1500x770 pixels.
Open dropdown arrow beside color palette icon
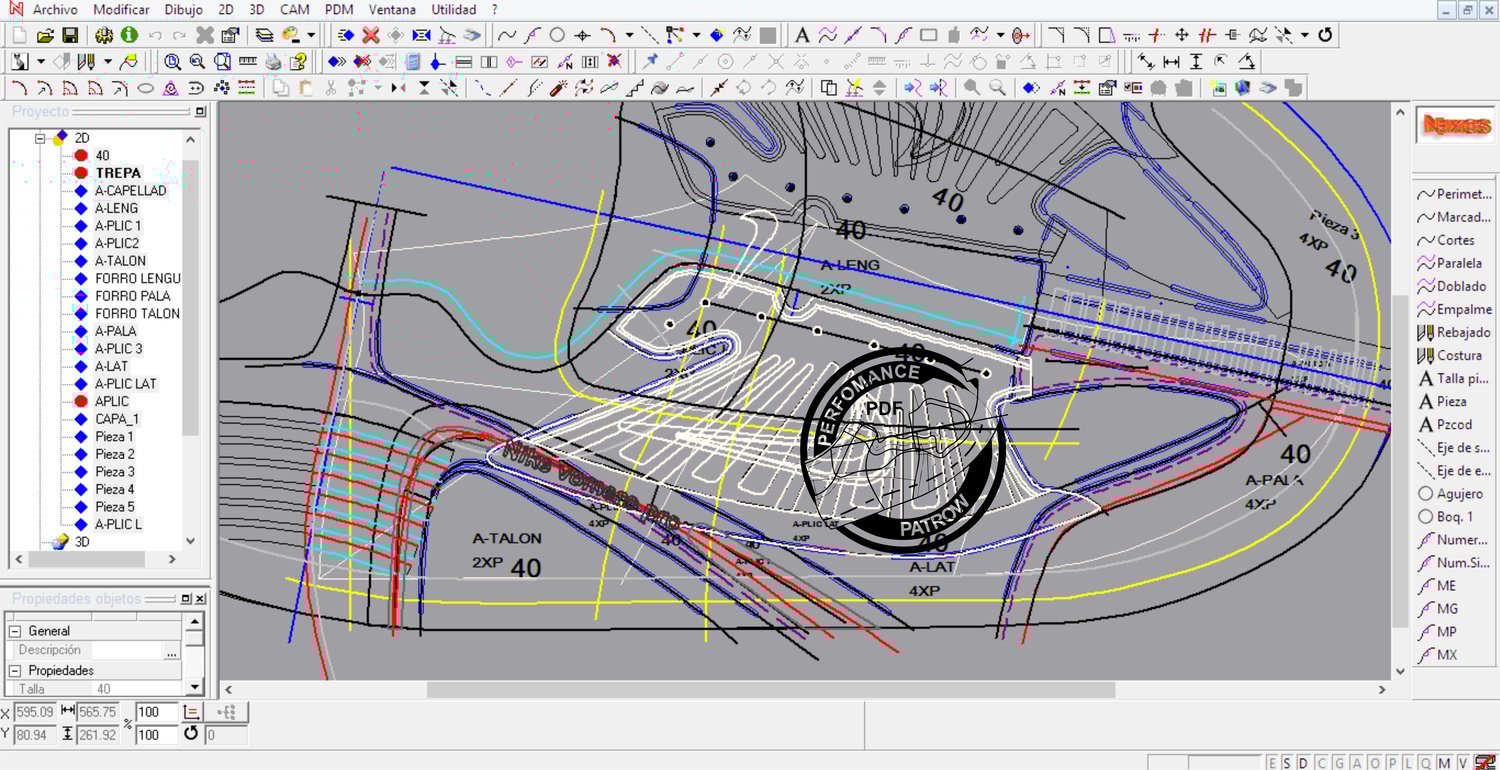[x=311, y=35]
